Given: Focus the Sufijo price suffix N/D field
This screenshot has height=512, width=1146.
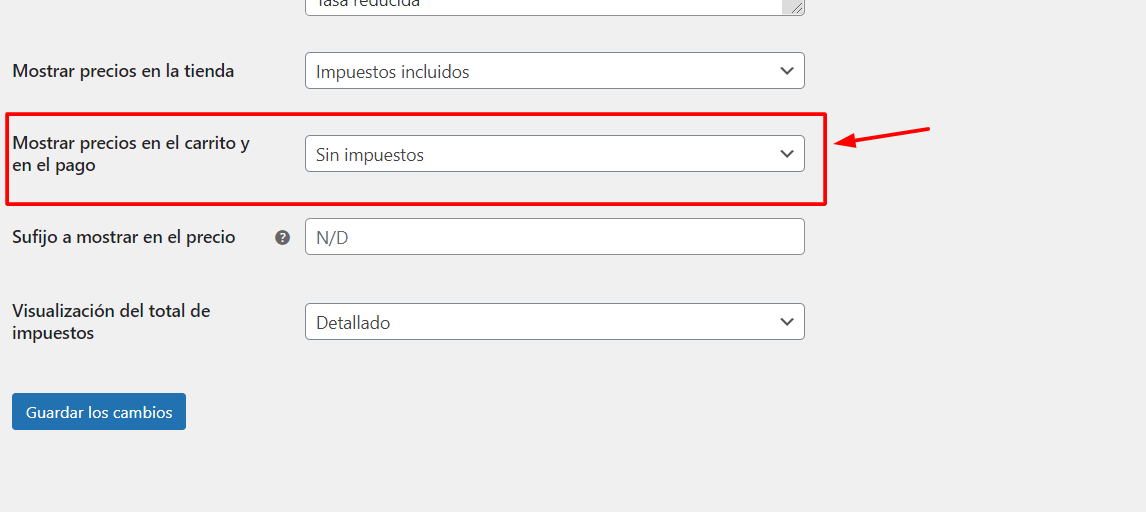Looking at the screenshot, I should coord(555,237).
